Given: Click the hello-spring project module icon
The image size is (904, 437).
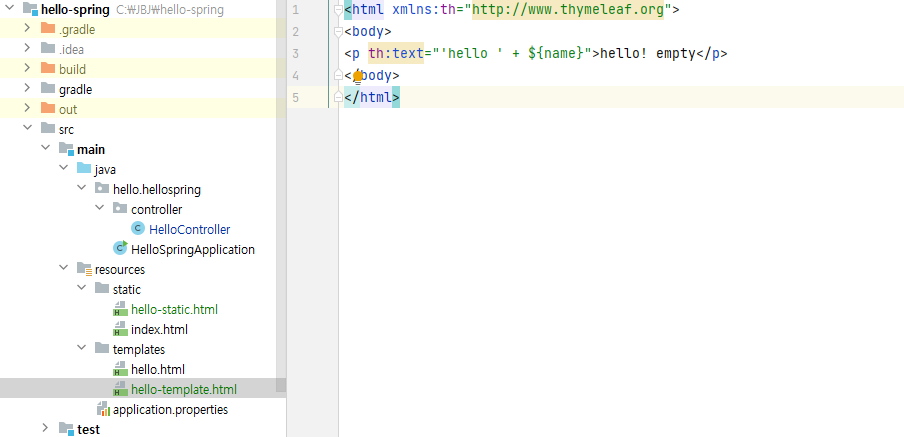Looking at the screenshot, I should tap(30, 9).
